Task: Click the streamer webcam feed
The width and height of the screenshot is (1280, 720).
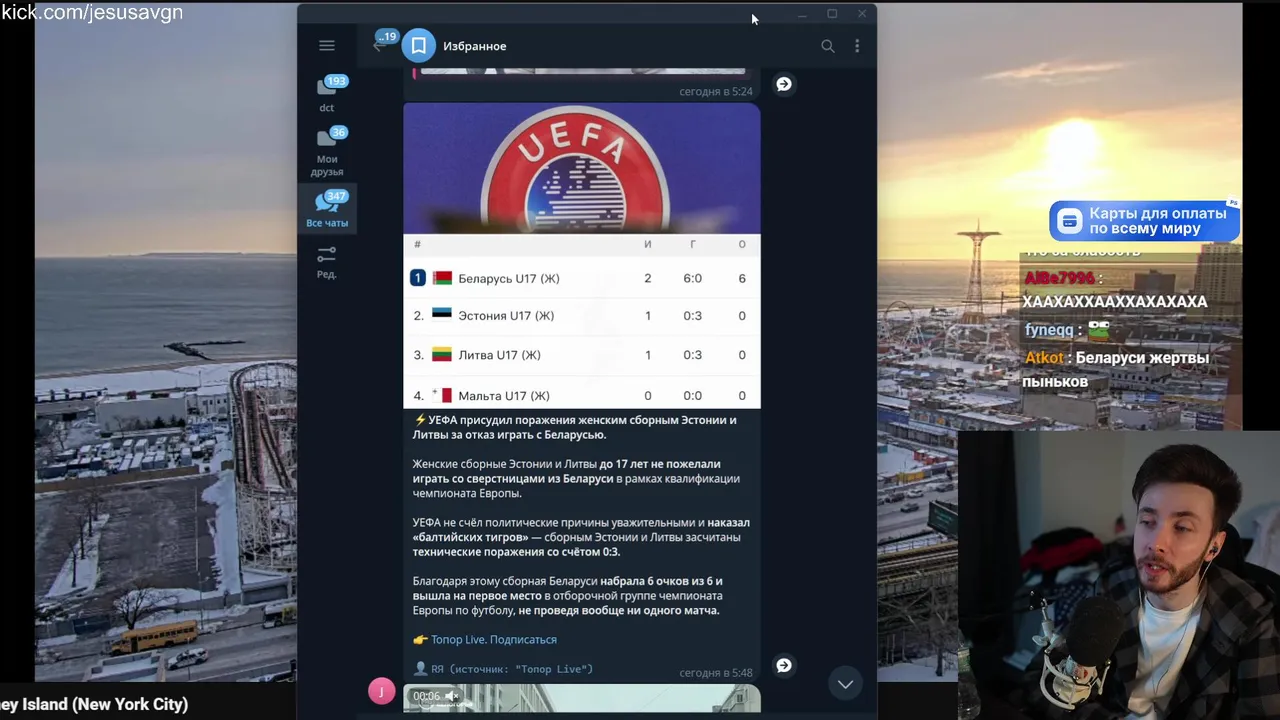Action: [x=1118, y=575]
